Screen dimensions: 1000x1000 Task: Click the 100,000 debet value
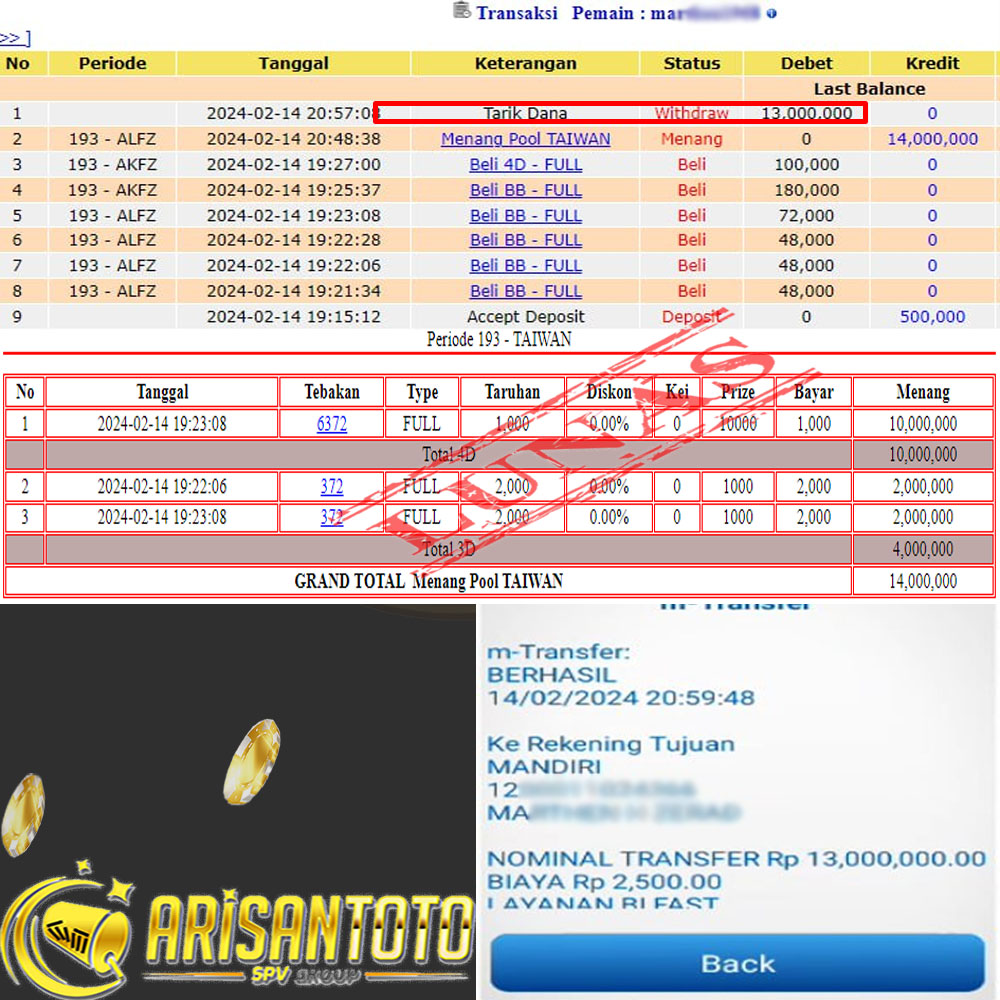pyautogui.click(x=806, y=164)
